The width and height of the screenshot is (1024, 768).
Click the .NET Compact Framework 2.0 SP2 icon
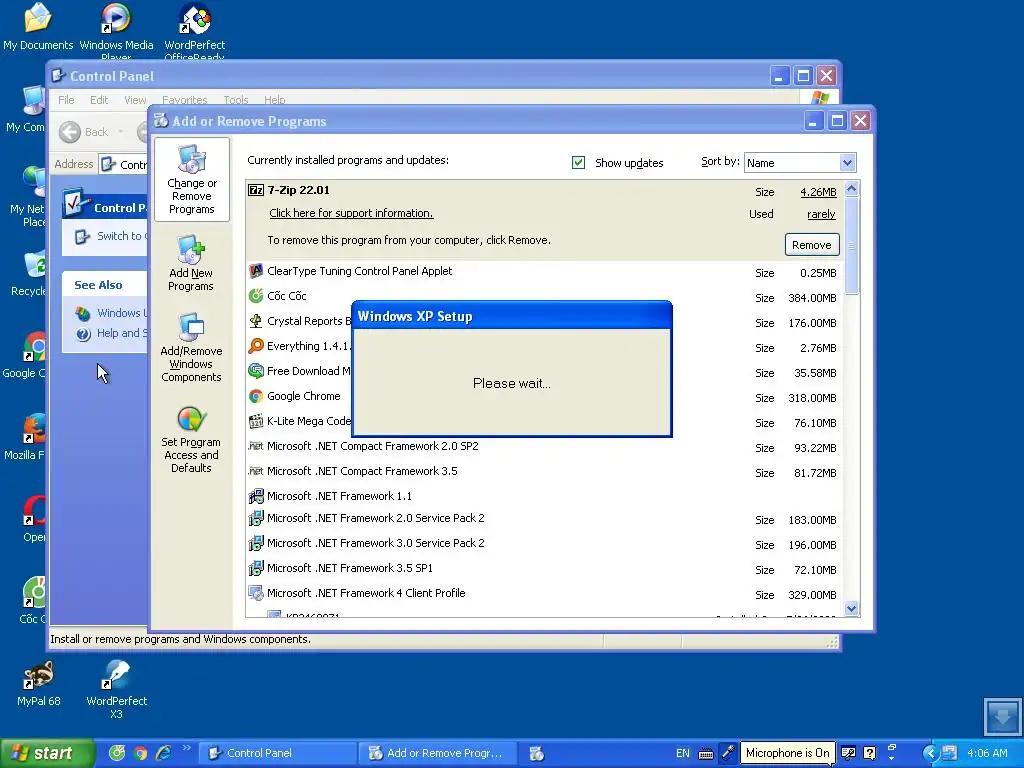(256, 446)
